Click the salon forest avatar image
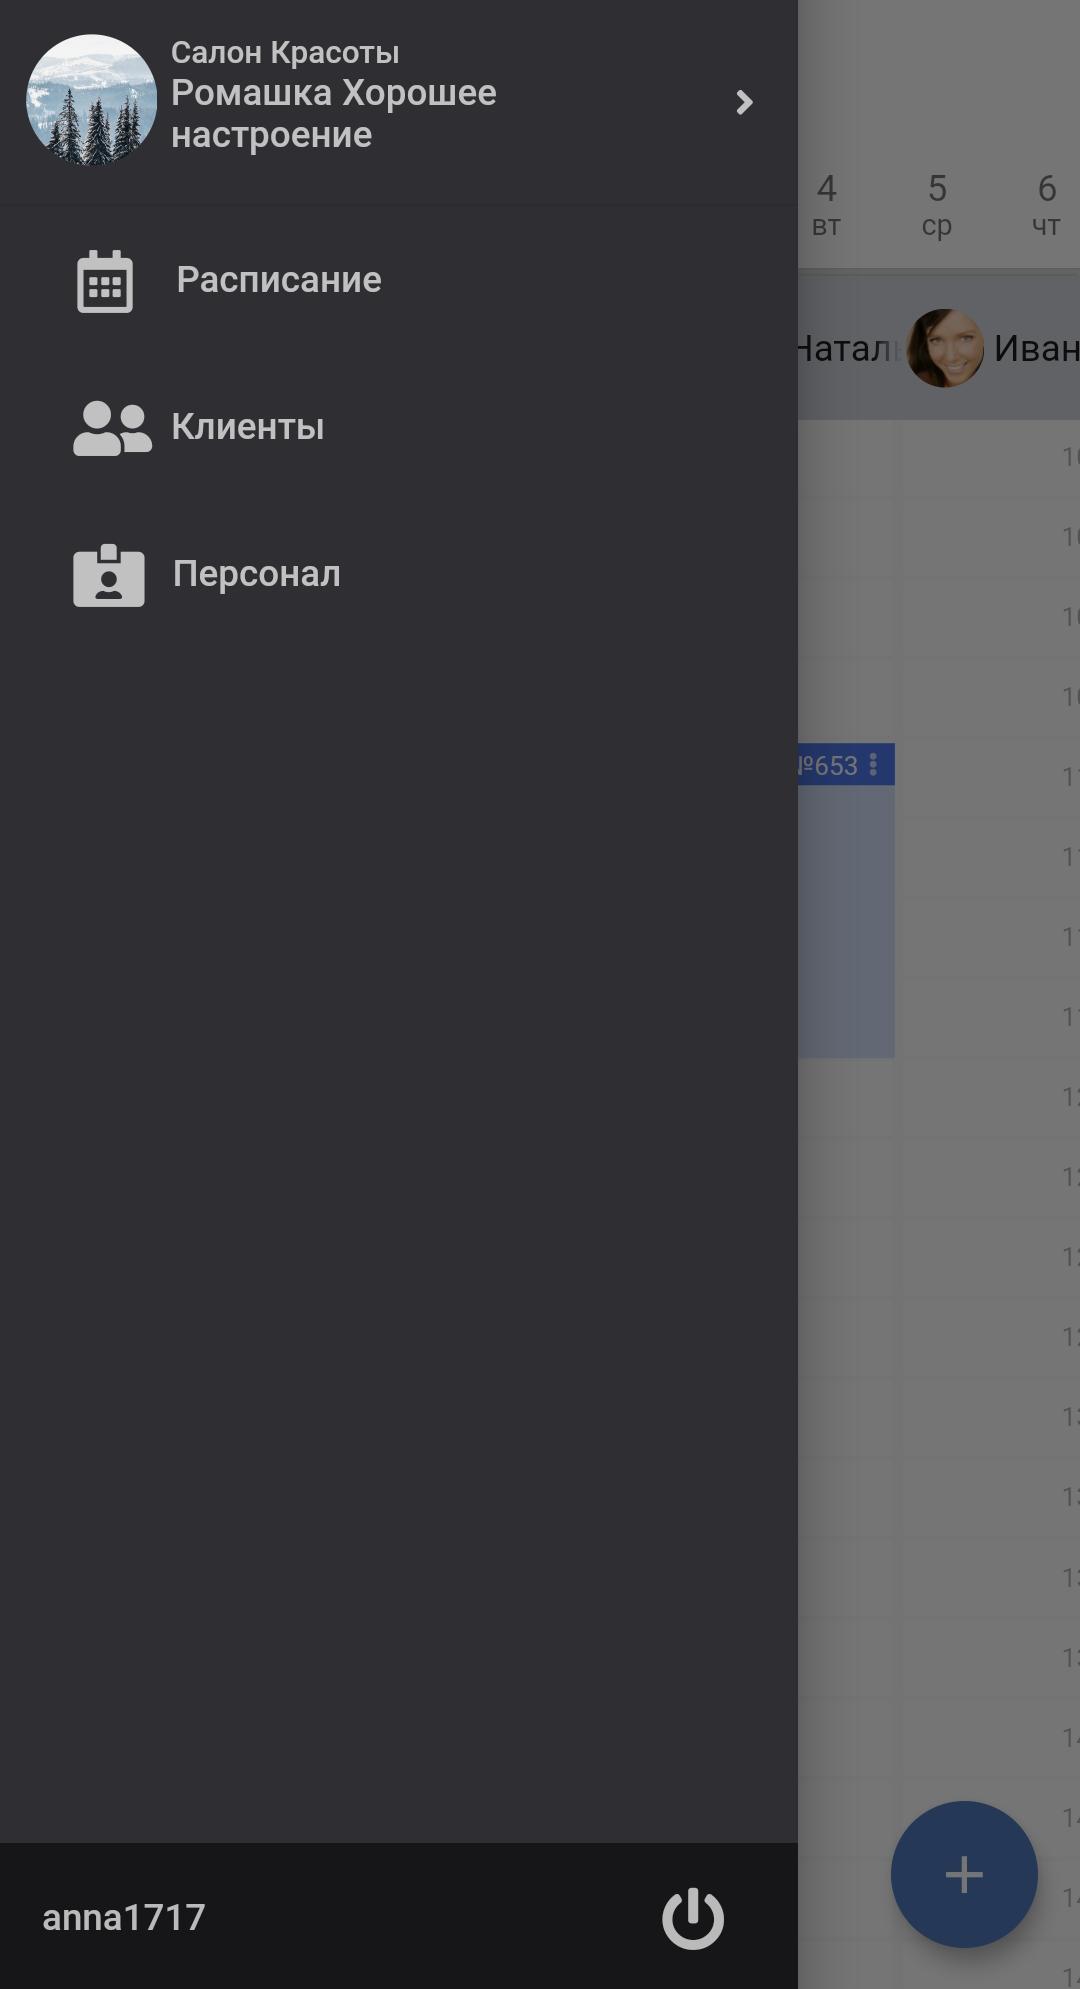 pos(91,100)
